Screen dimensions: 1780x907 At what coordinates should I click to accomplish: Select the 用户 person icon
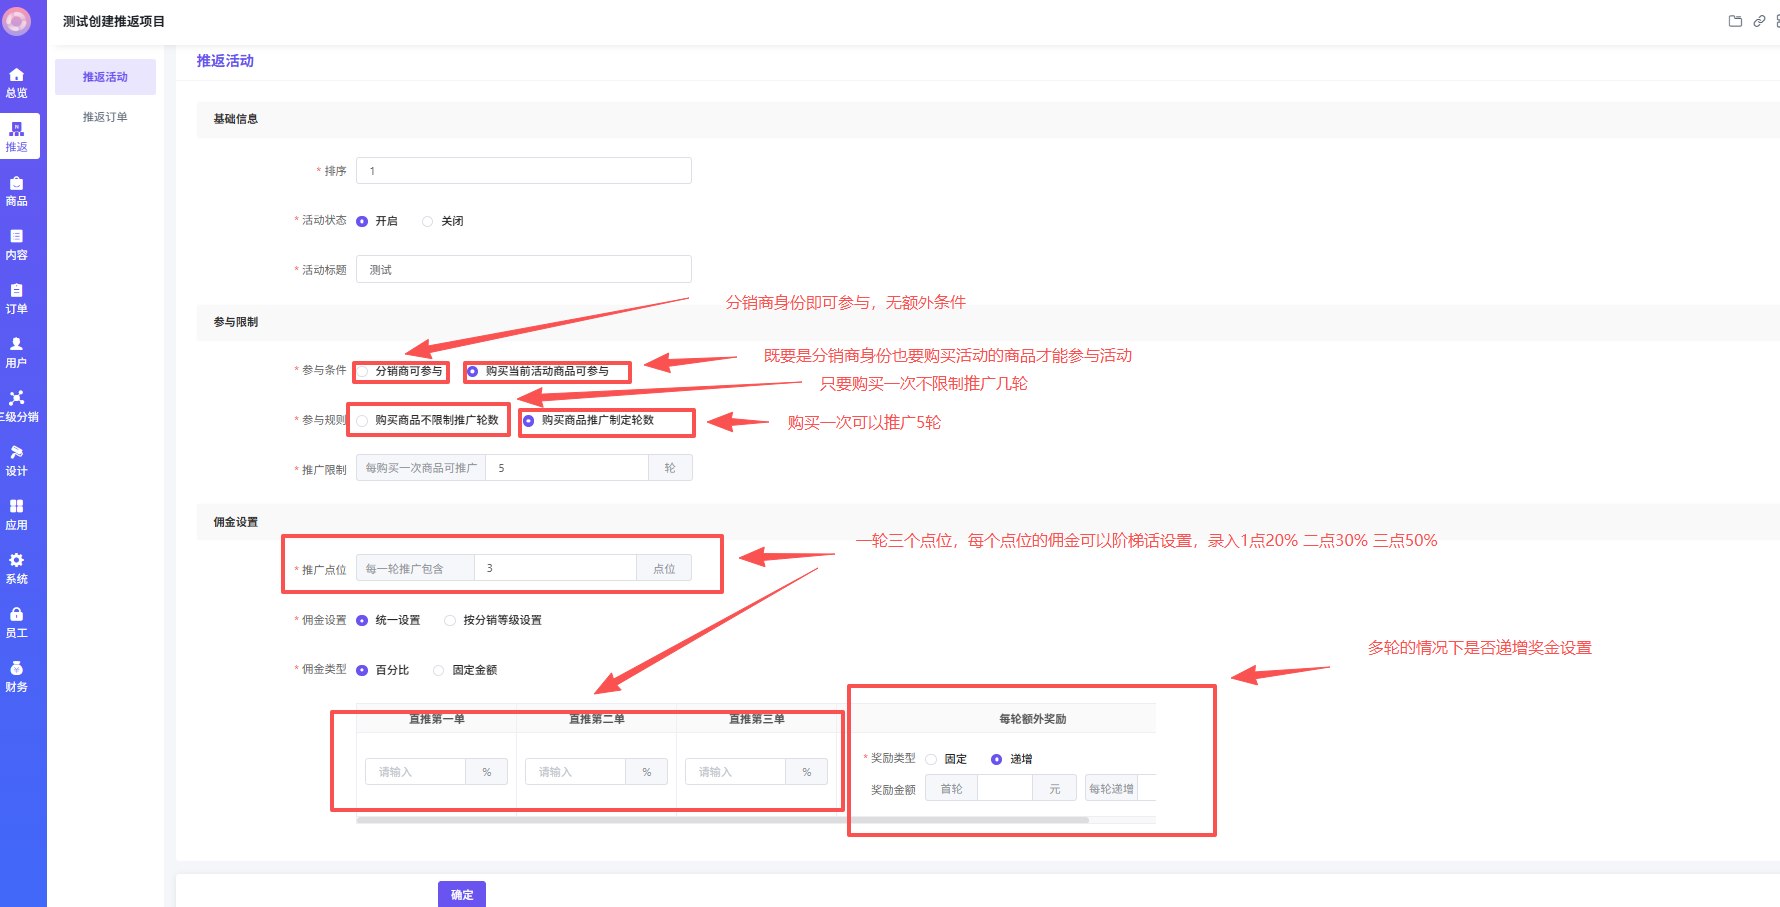(17, 345)
